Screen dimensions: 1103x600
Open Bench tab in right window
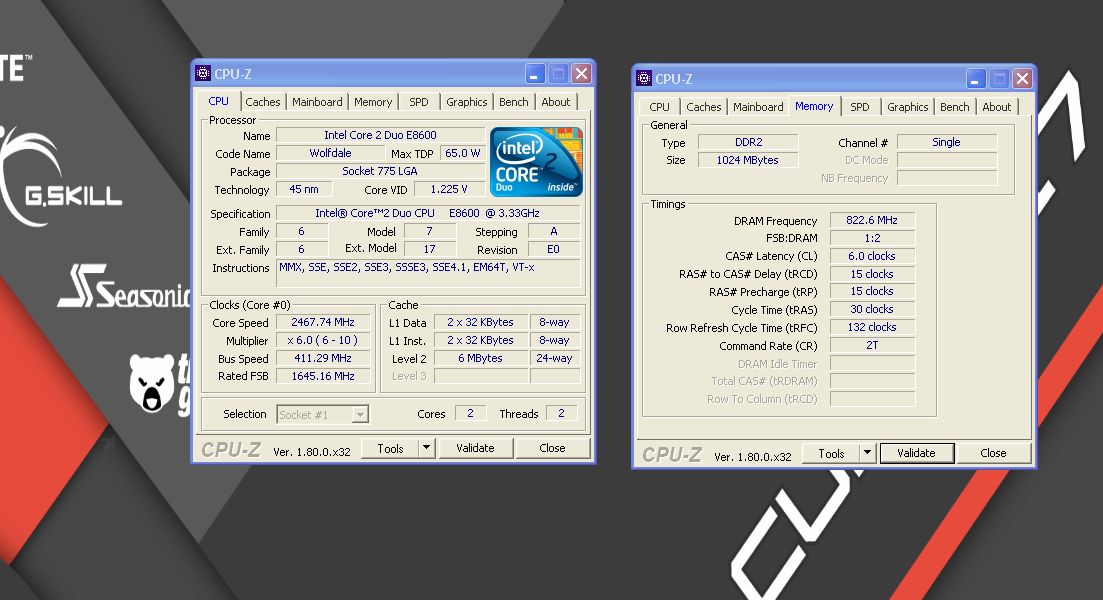point(955,107)
